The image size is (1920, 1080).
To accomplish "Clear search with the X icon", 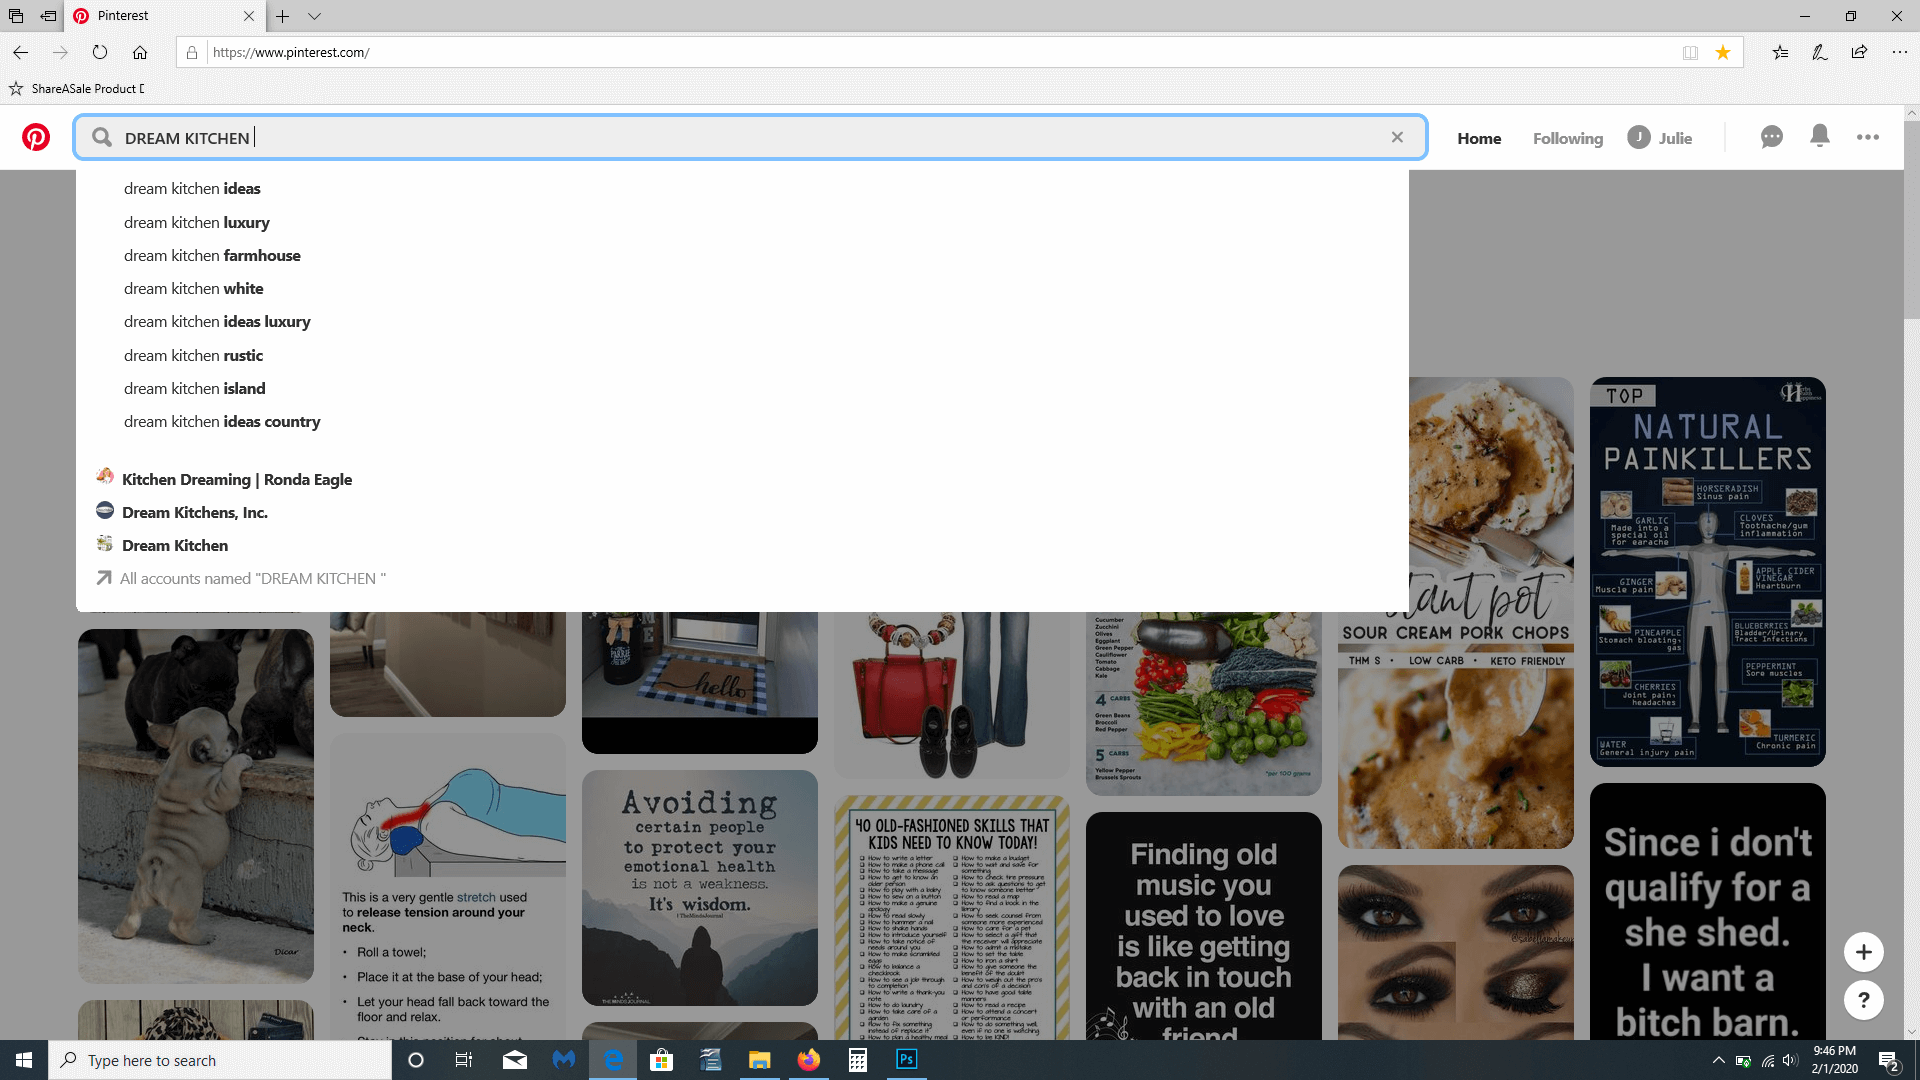I will pos(1397,137).
